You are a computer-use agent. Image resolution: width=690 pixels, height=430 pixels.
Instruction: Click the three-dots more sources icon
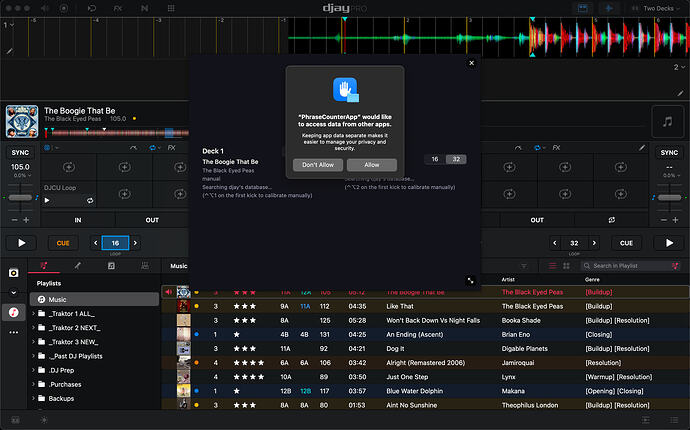[14, 332]
